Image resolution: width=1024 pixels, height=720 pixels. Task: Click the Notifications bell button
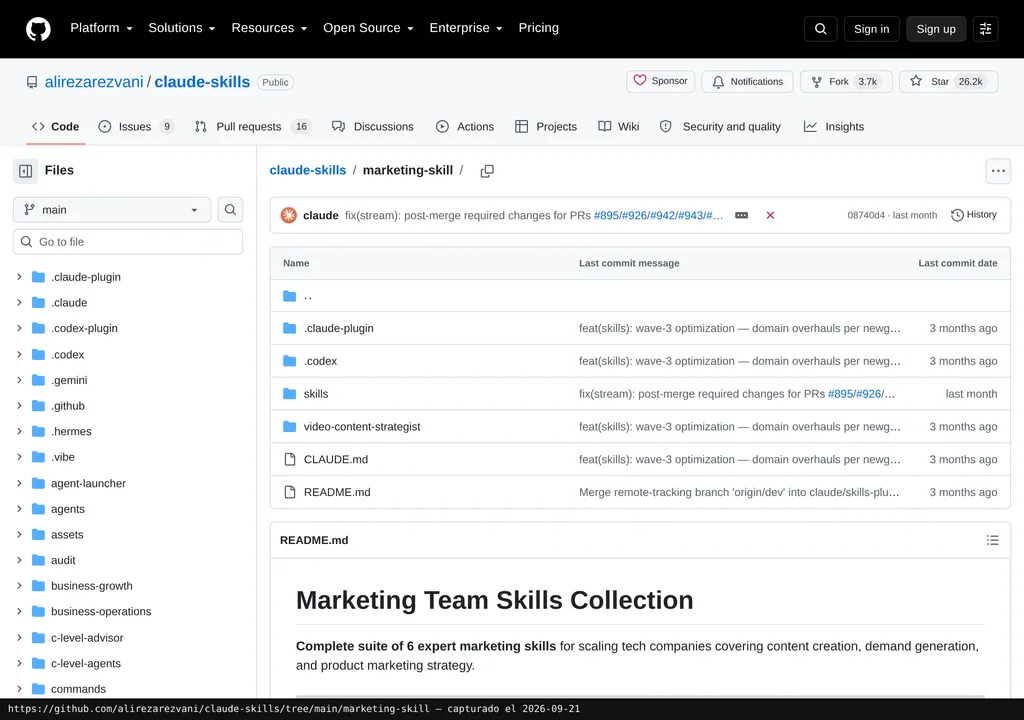[x=747, y=82]
